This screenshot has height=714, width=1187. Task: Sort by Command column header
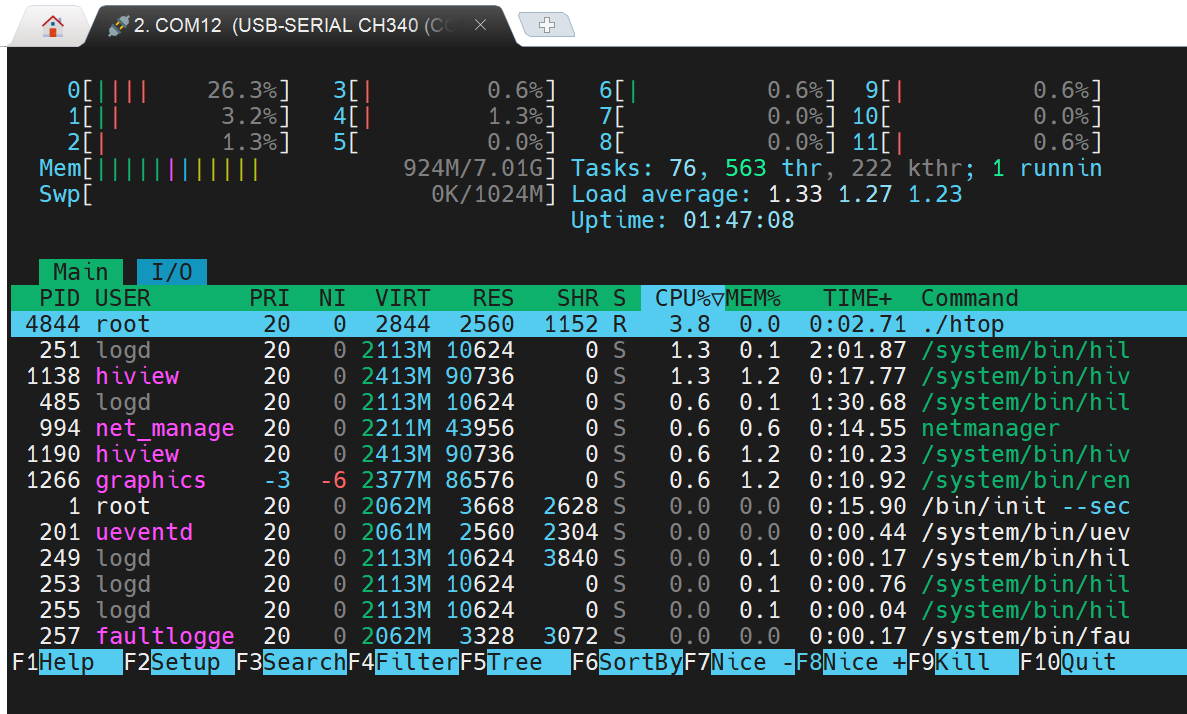pos(970,298)
